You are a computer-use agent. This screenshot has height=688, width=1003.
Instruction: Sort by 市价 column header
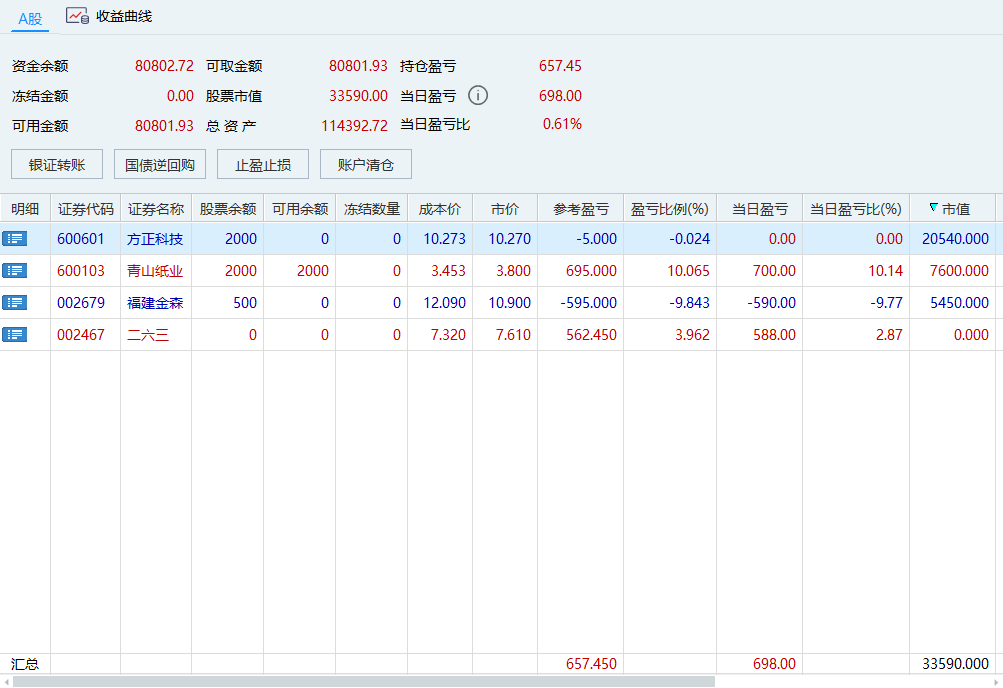coord(505,208)
